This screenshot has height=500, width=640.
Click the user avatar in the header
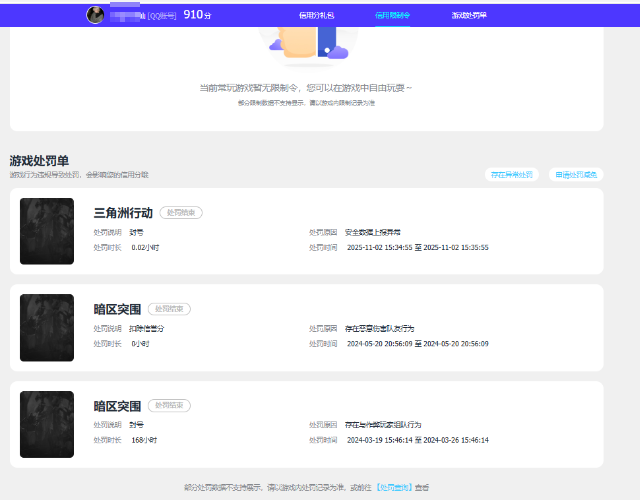(x=95, y=16)
